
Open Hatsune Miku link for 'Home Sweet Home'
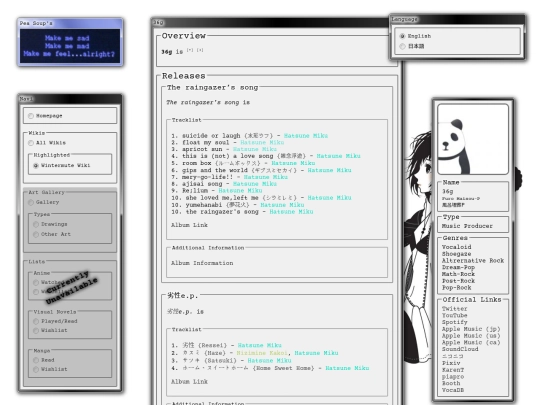click(347, 368)
